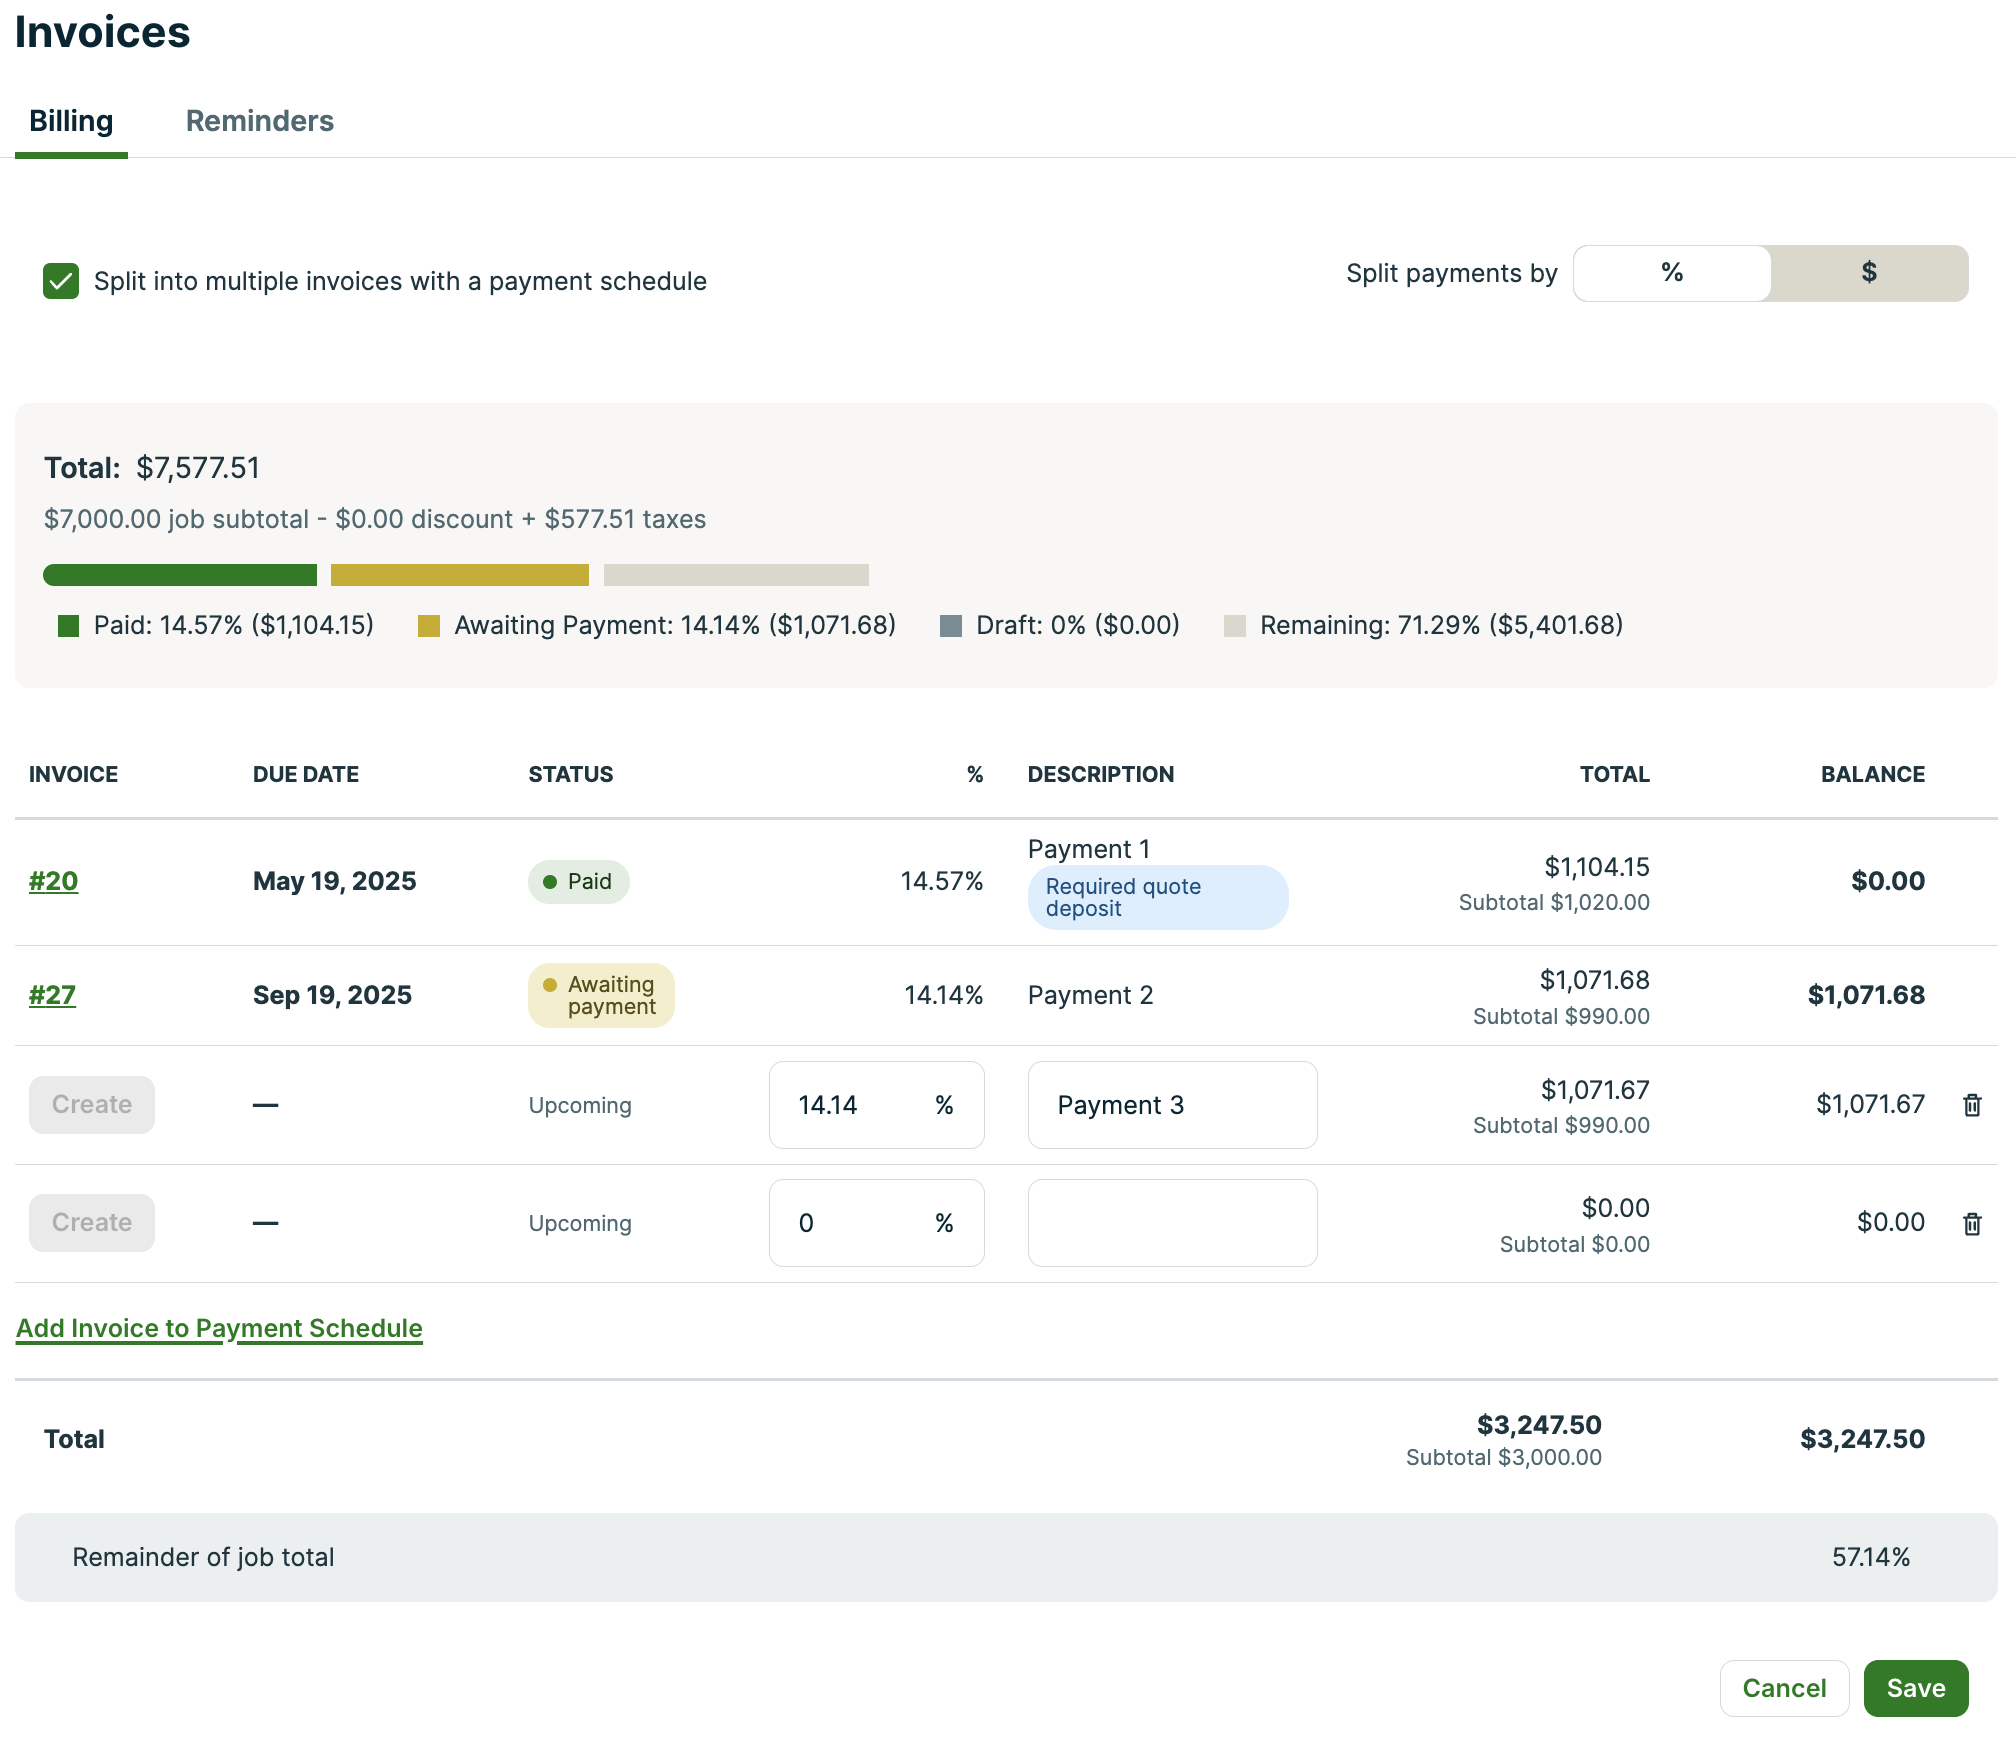
Task: Click the empty description input field
Action: (1172, 1223)
